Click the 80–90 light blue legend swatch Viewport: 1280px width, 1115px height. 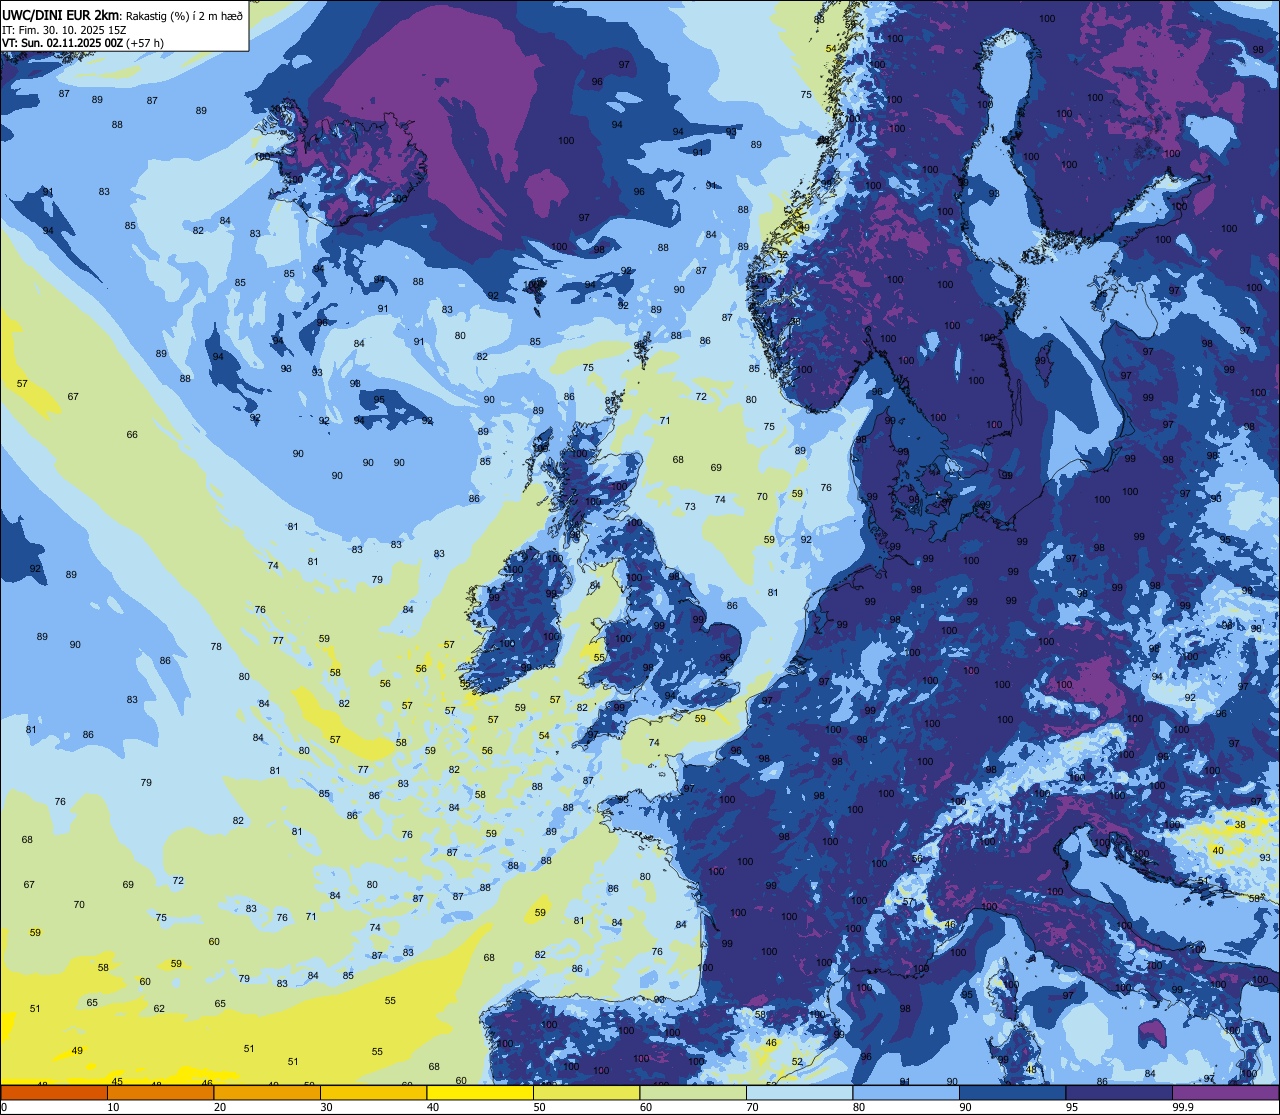(906, 1092)
